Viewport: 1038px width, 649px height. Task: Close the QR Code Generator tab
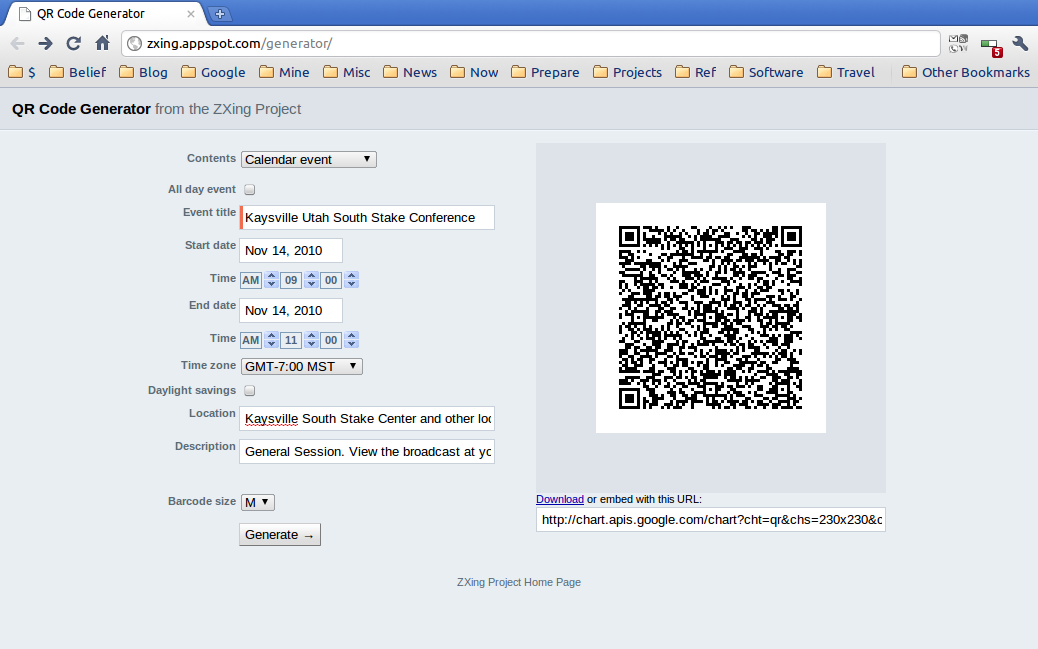pos(191,14)
